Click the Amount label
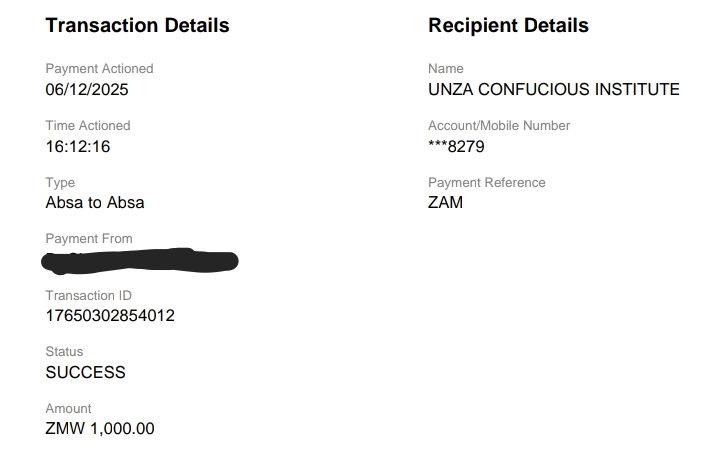Viewport: 723px width, 473px height. pyautogui.click(x=68, y=409)
